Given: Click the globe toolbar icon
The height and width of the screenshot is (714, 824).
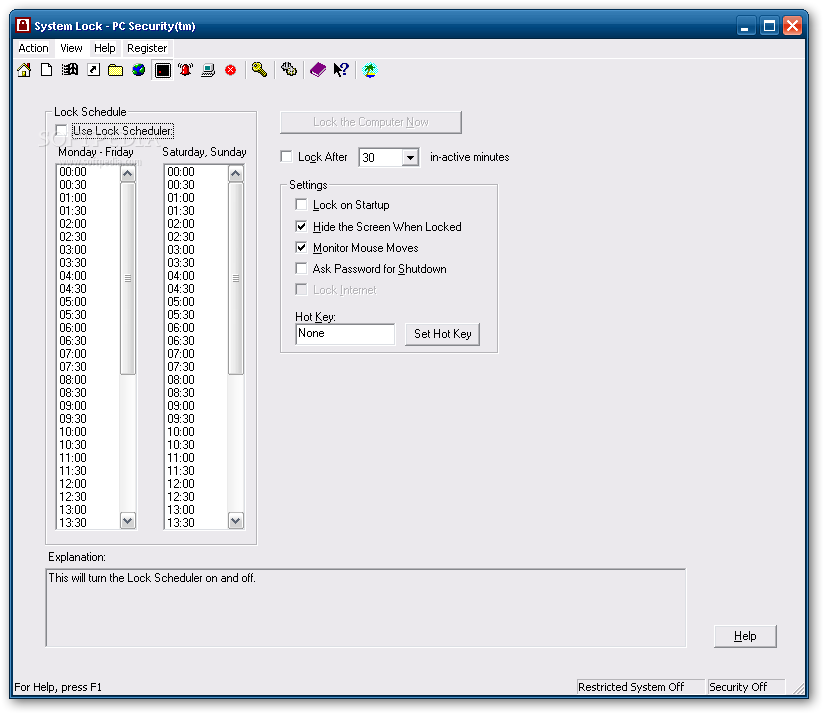Looking at the screenshot, I should (139, 70).
